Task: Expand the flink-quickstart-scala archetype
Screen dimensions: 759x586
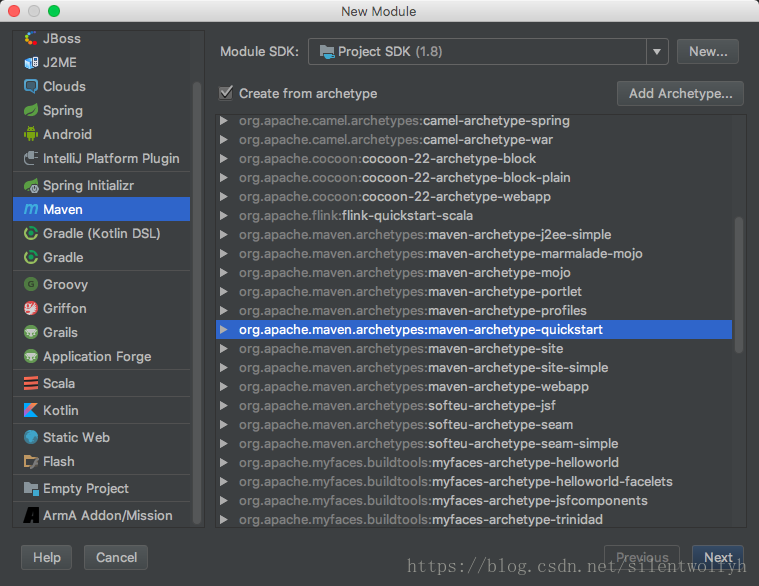Action: 224,216
